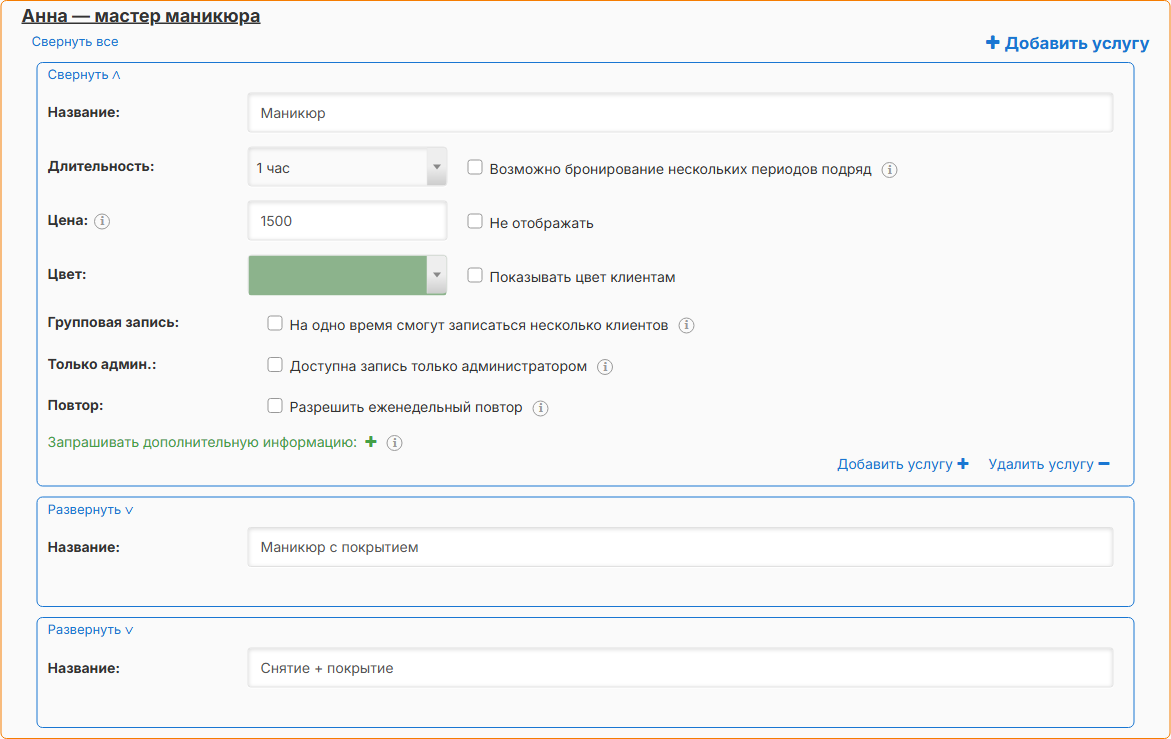The height and width of the screenshot is (739, 1171).
Task: Click info icon next to admin-only booking option
Action: (605, 367)
